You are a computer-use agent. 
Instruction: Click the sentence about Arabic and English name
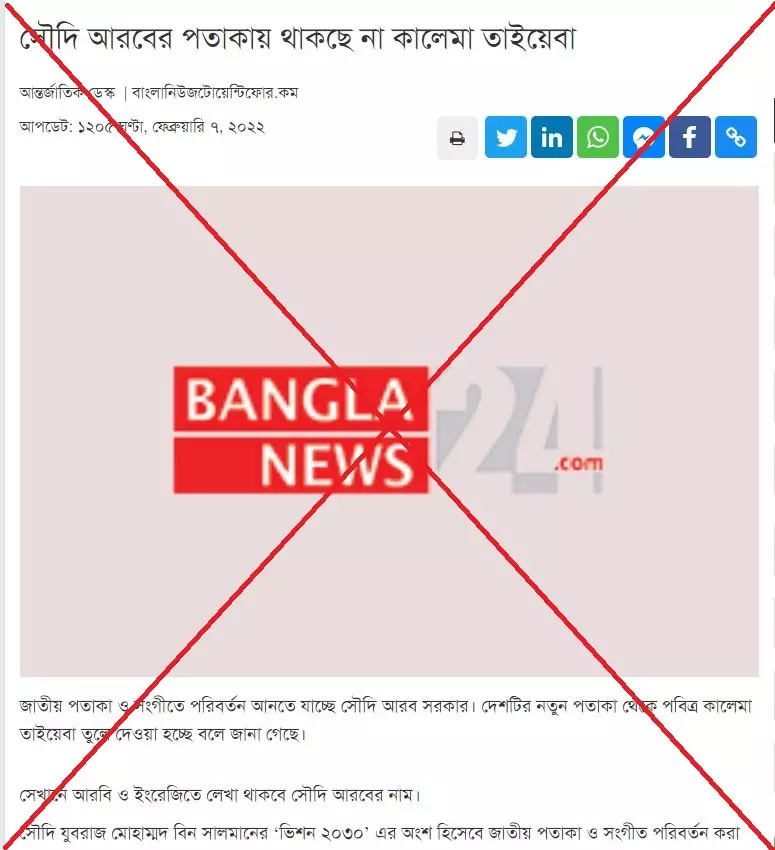(x=220, y=795)
